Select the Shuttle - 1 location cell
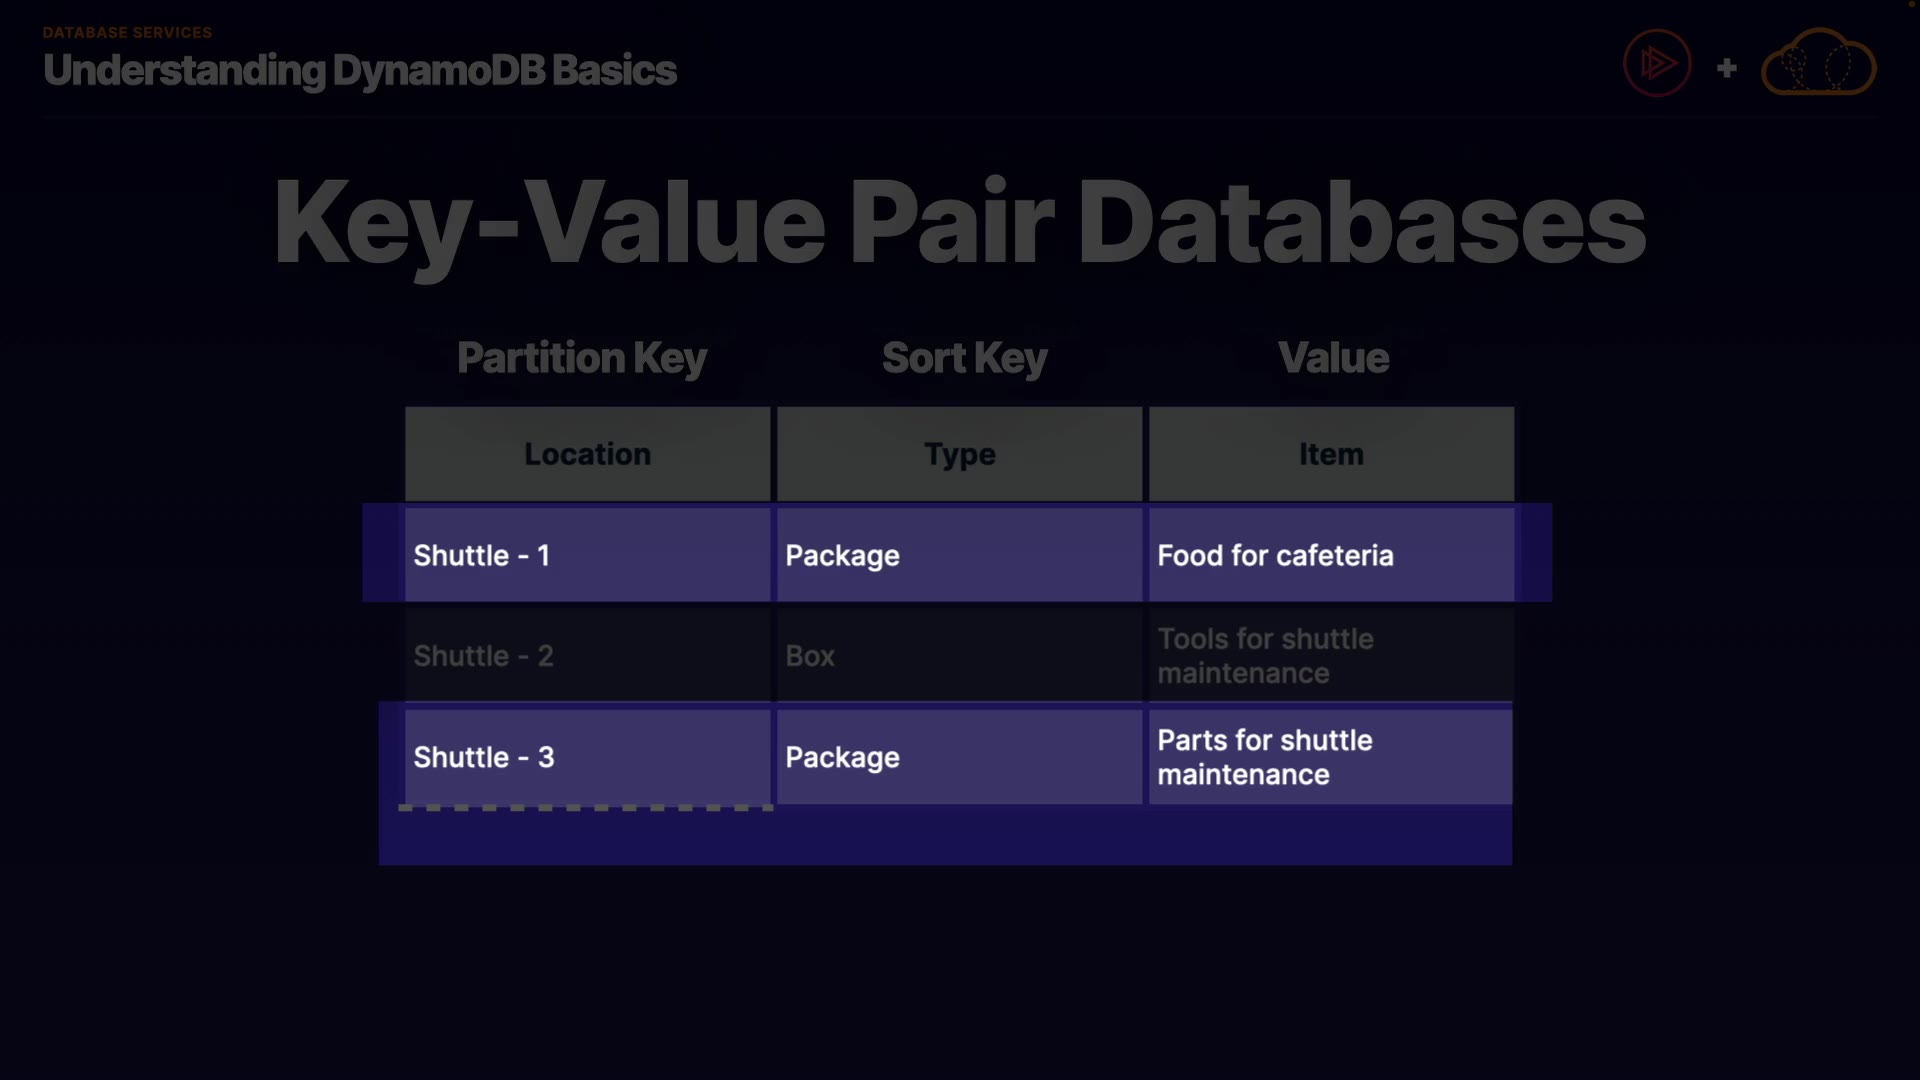1920x1080 pixels. pos(587,555)
